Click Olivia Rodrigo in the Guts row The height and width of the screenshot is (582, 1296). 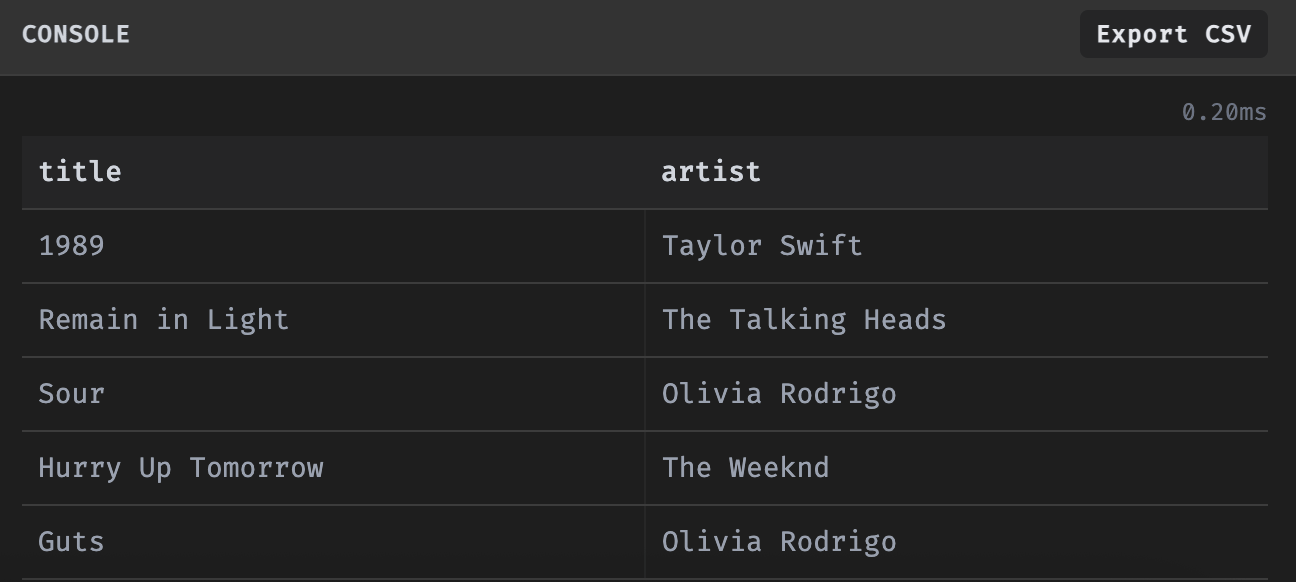click(778, 541)
